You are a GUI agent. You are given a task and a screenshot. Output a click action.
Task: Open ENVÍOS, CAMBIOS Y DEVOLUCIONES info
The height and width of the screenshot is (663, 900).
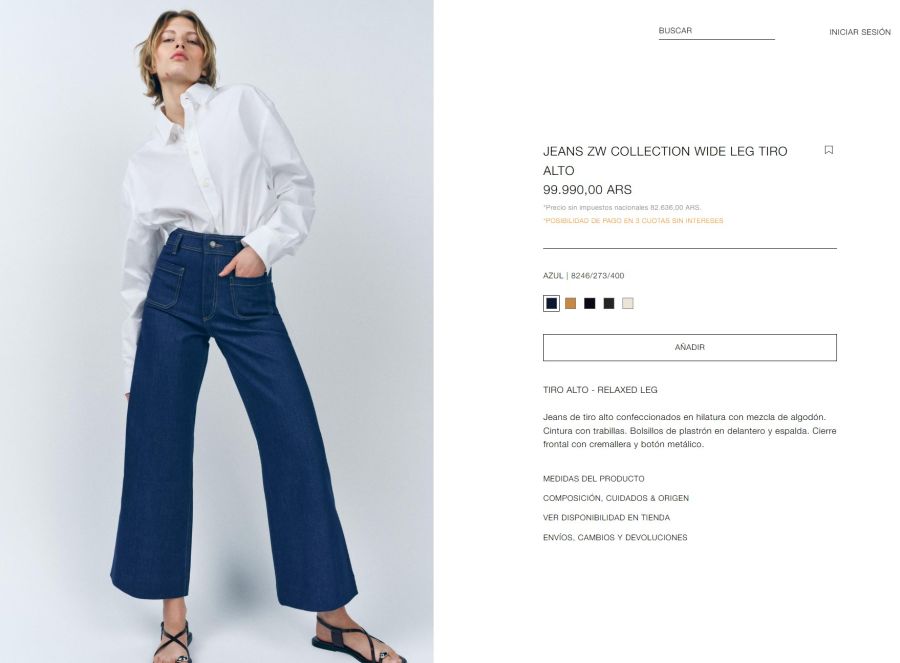click(x=615, y=537)
